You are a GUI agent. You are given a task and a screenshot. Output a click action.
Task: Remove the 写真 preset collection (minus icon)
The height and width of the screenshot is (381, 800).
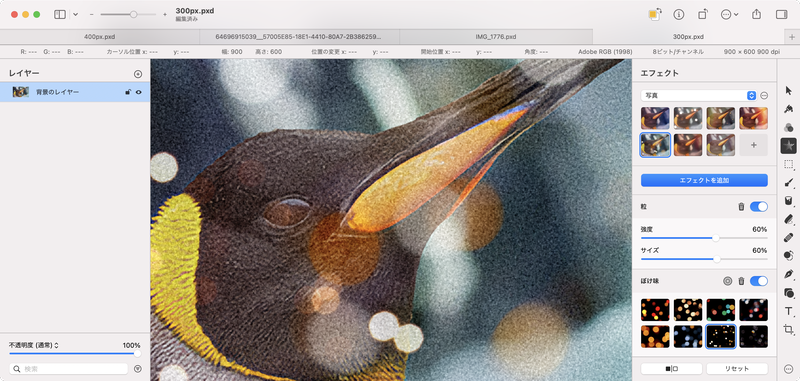click(764, 95)
